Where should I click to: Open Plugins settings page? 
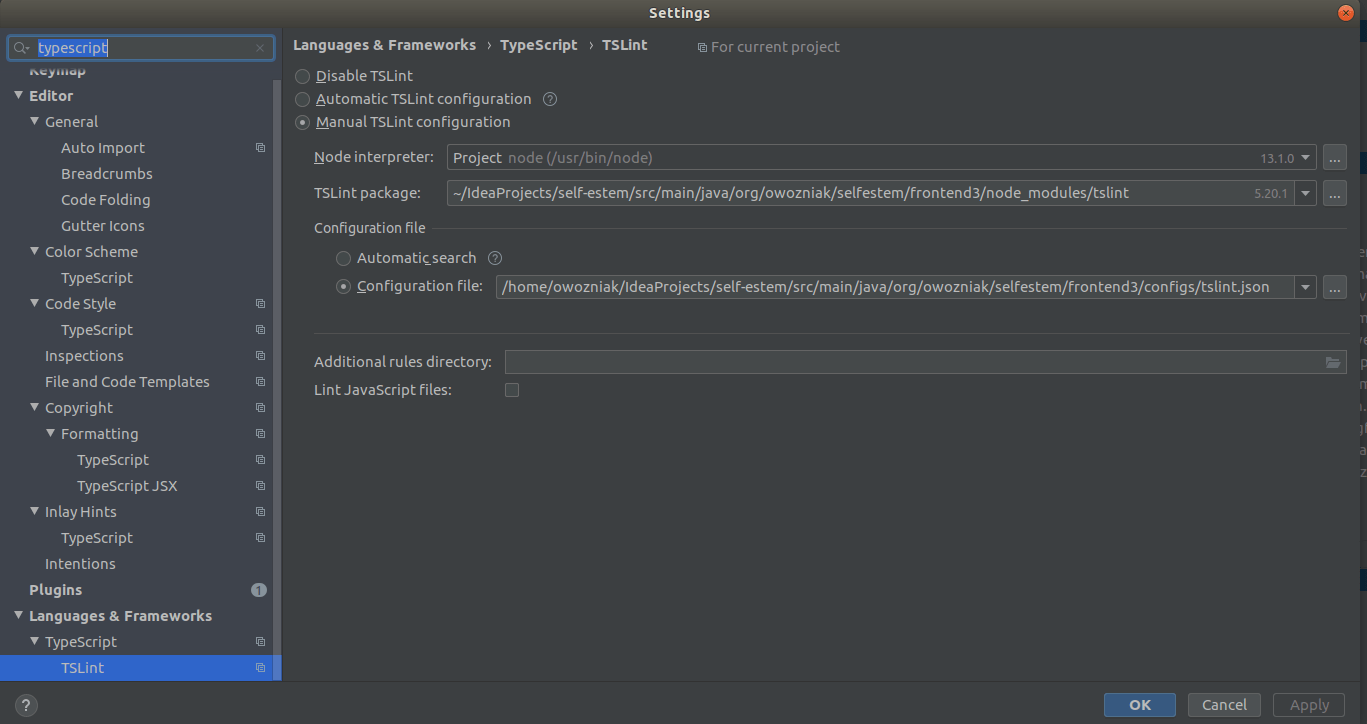[x=56, y=590]
